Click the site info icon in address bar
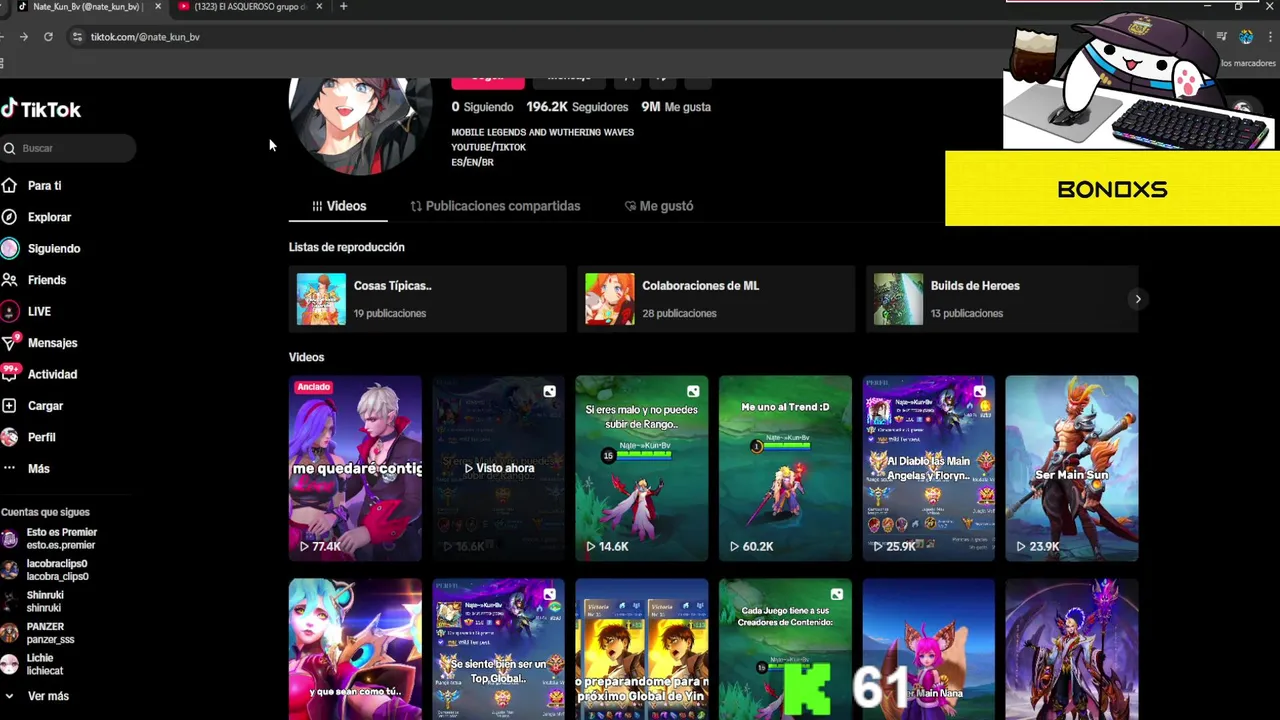The image size is (1280, 720). [x=77, y=37]
